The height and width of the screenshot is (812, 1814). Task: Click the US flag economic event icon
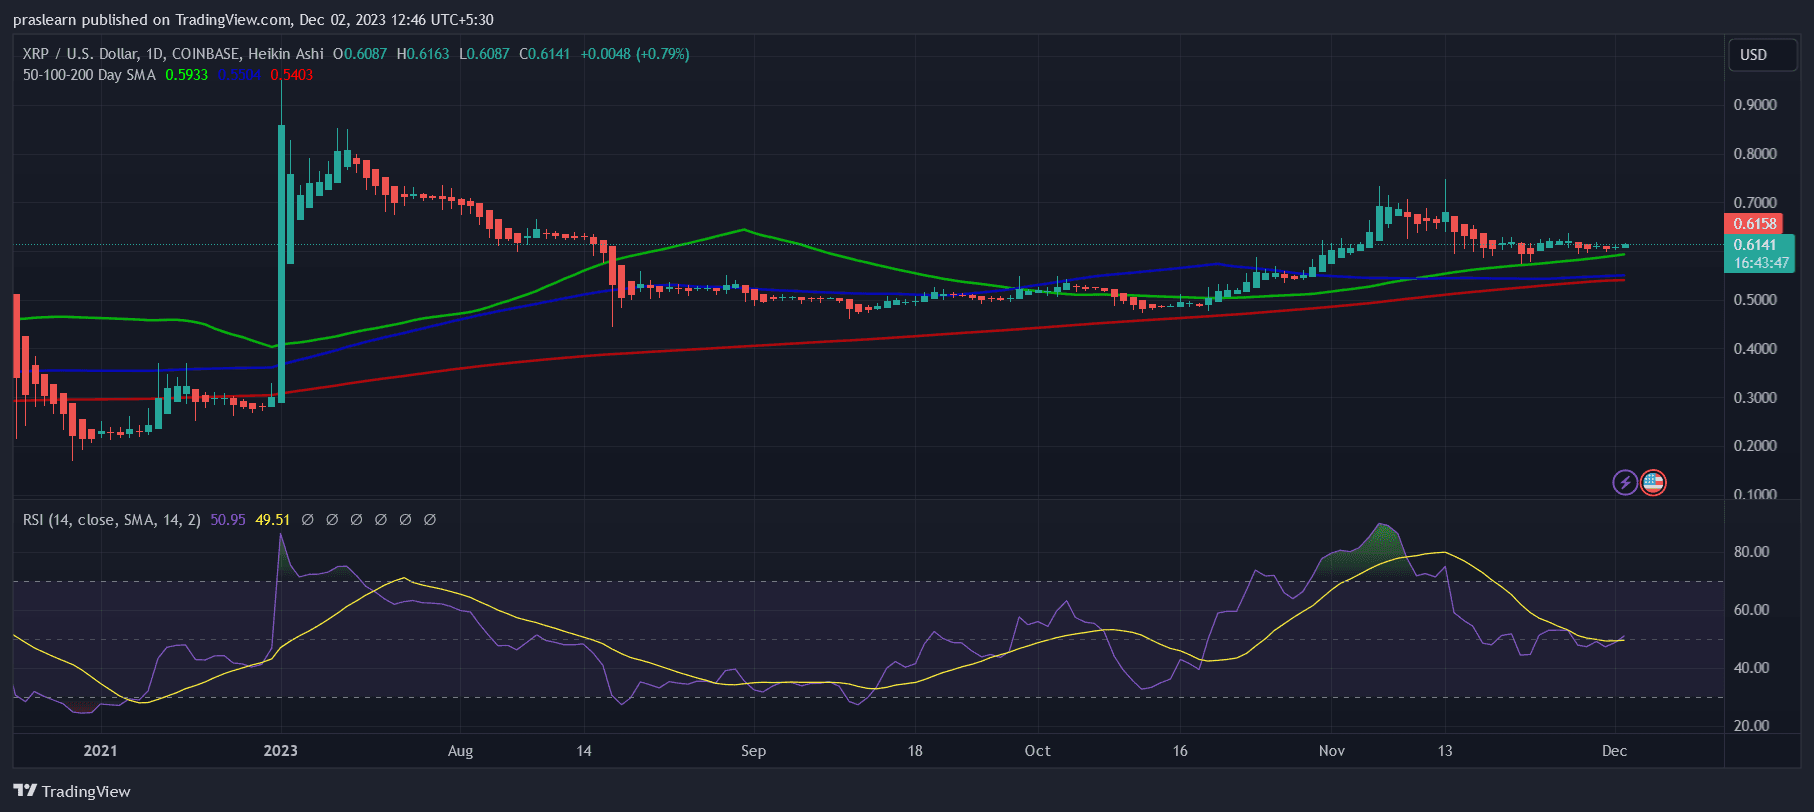[x=1653, y=483]
